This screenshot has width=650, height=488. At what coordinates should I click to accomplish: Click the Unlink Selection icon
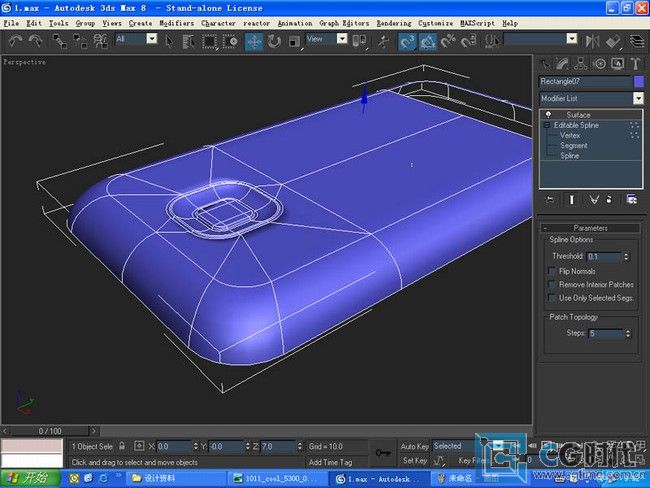click(80, 41)
